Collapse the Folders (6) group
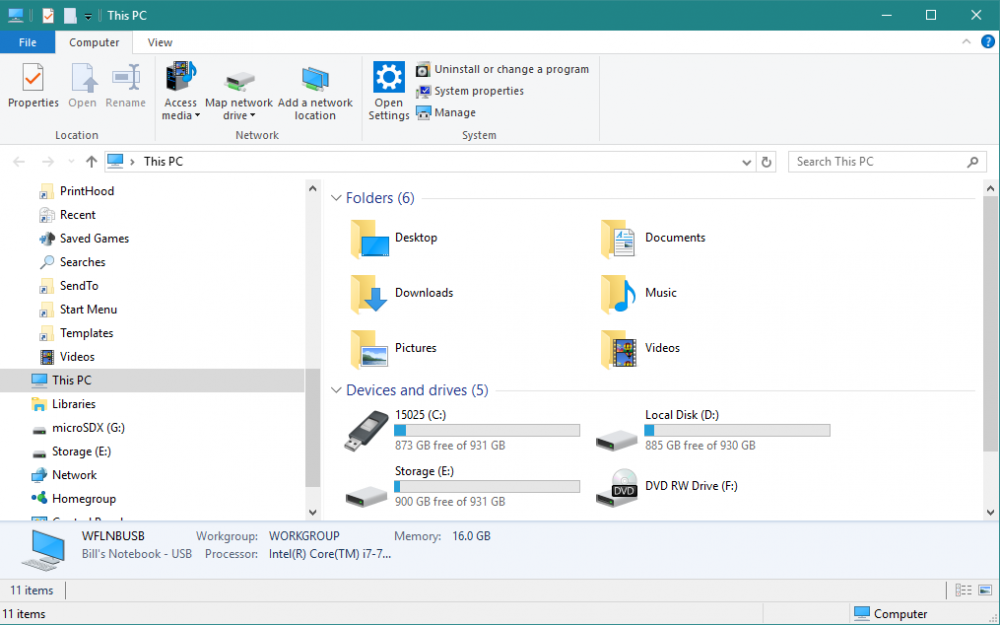This screenshot has height=625, width=1000. click(336, 198)
